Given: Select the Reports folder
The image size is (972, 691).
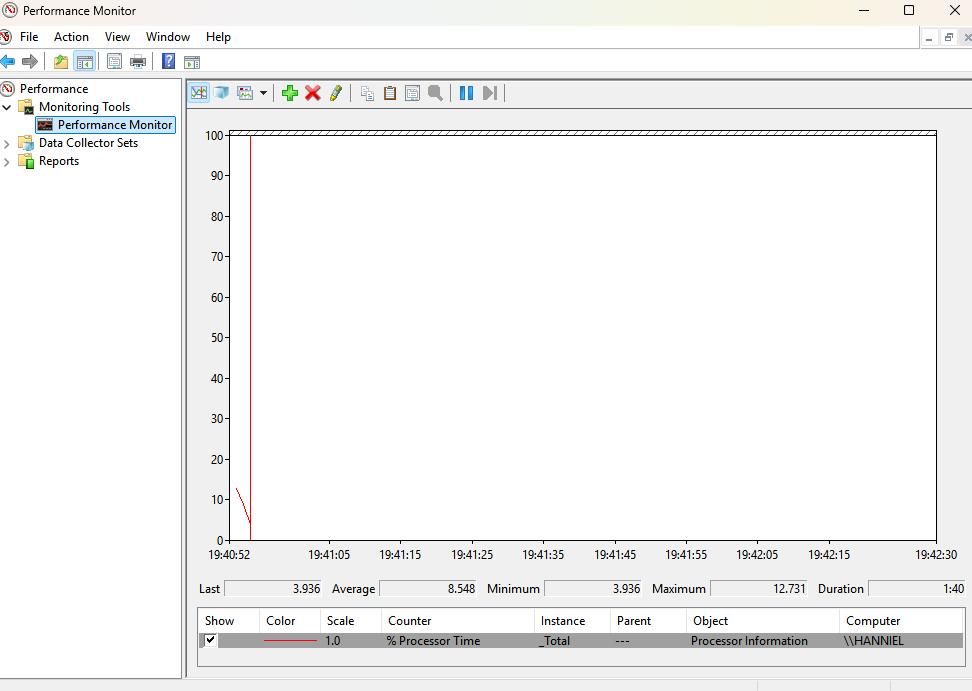Looking at the screenshot, I should [x=59, y=161].
